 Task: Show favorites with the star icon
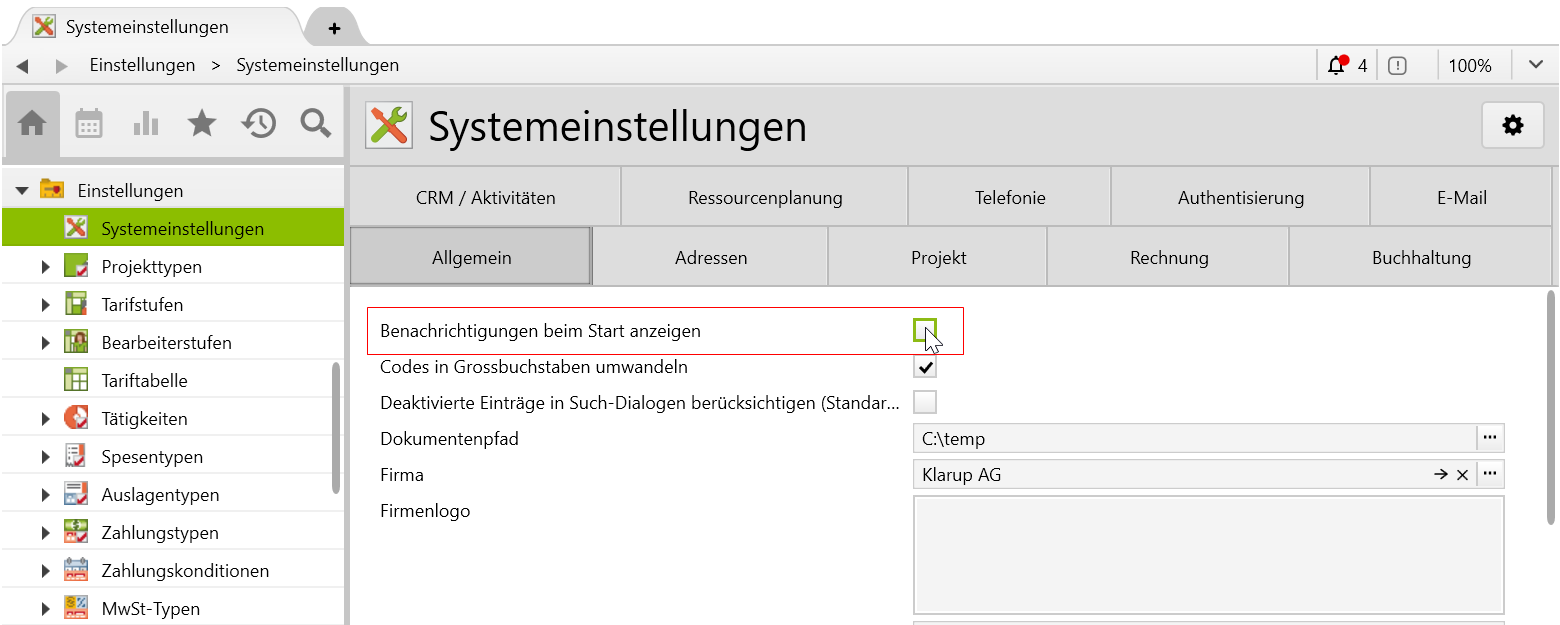tap(202, 124)
